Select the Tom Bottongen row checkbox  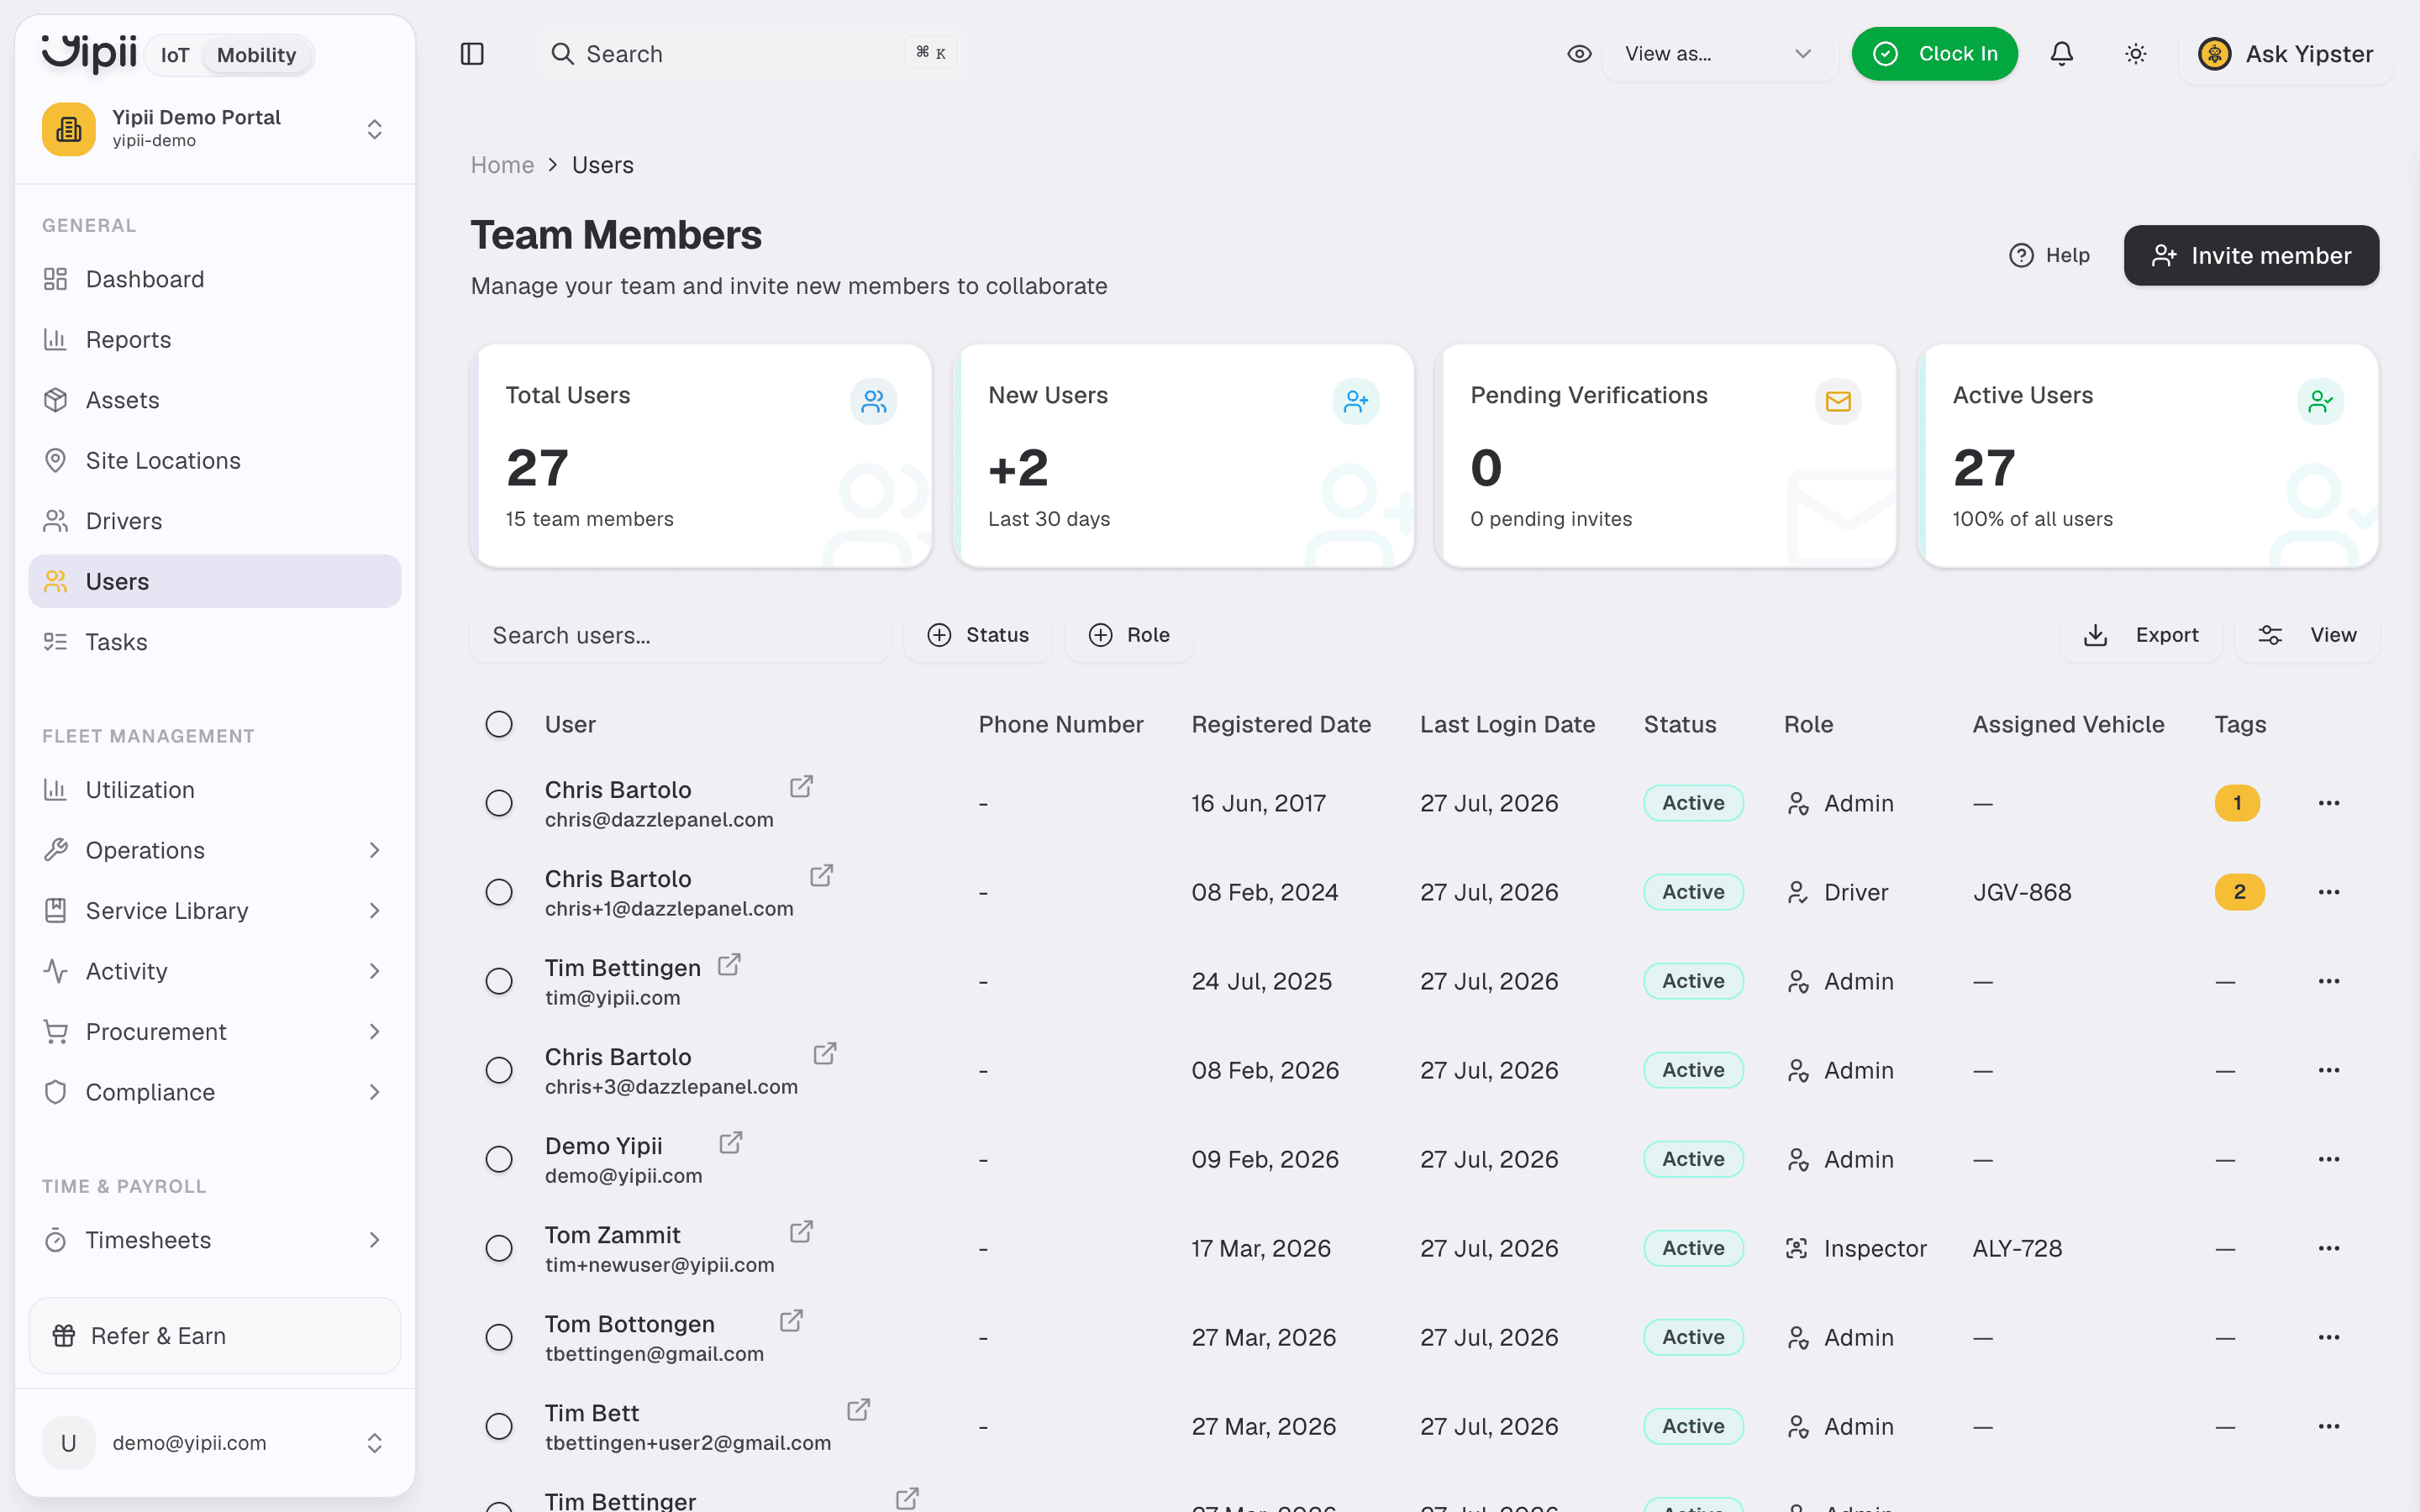499,1337
